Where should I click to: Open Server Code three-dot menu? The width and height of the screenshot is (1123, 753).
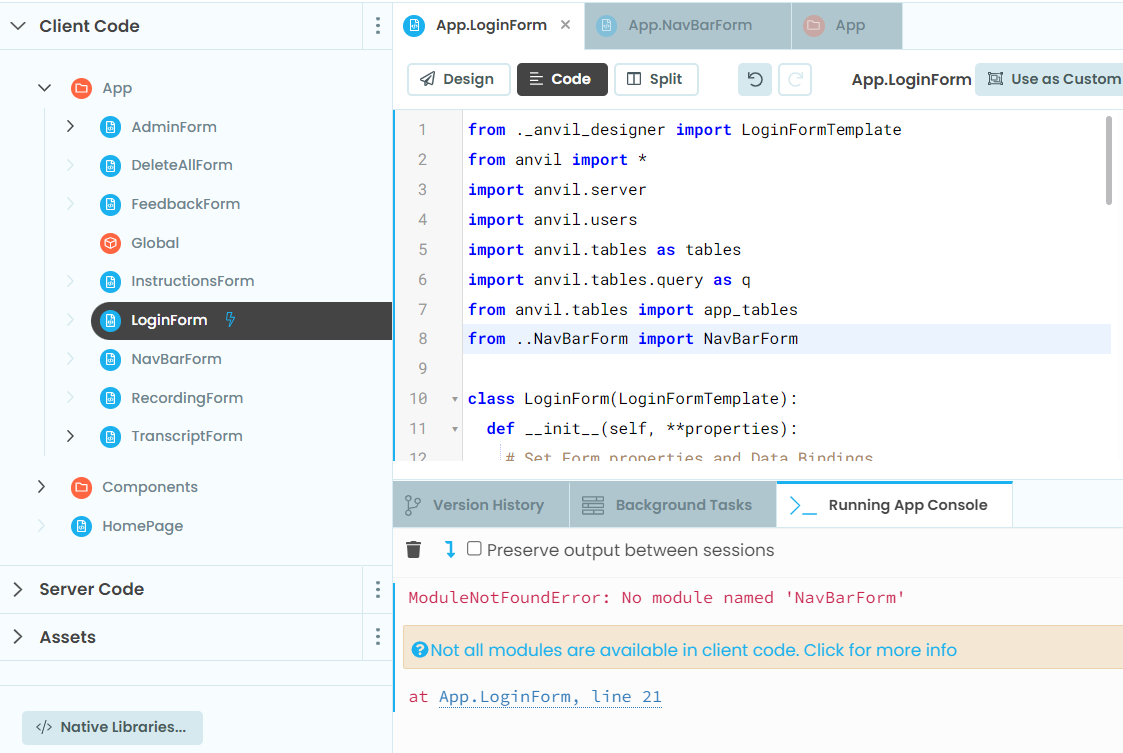click(377, 589)
